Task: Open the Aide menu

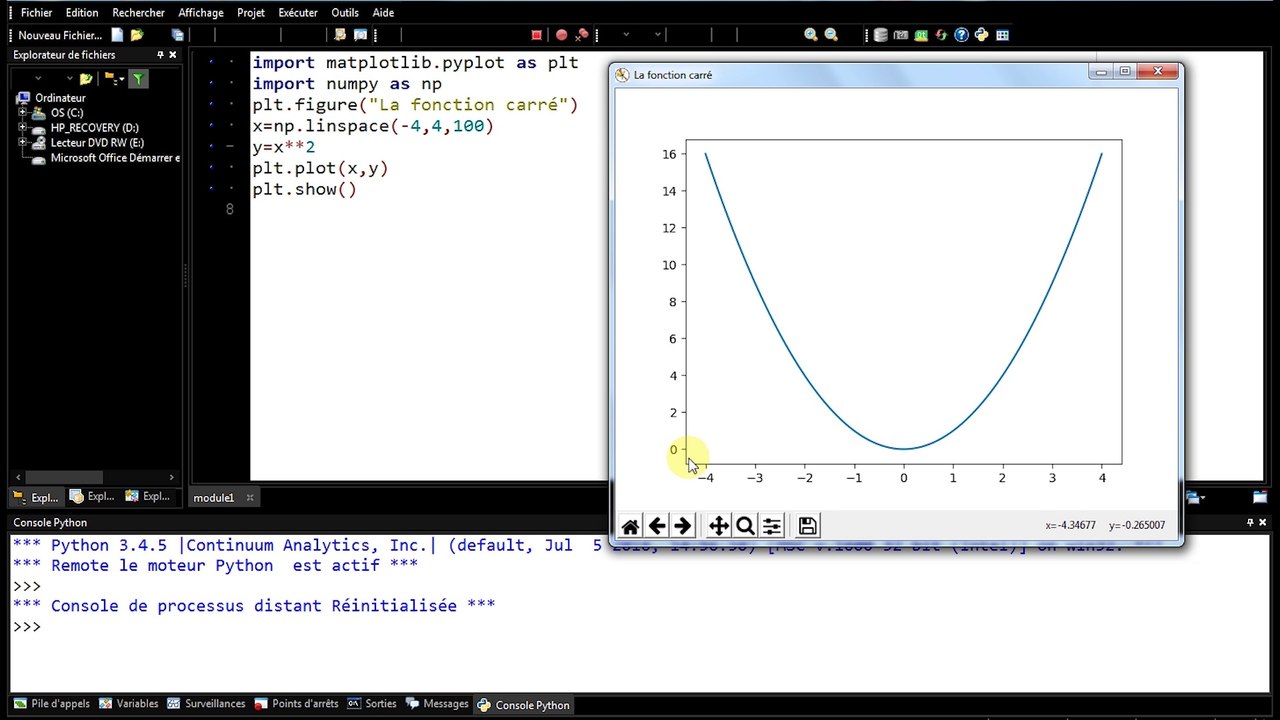Action: pyautogui.click(x=383, y=13)
